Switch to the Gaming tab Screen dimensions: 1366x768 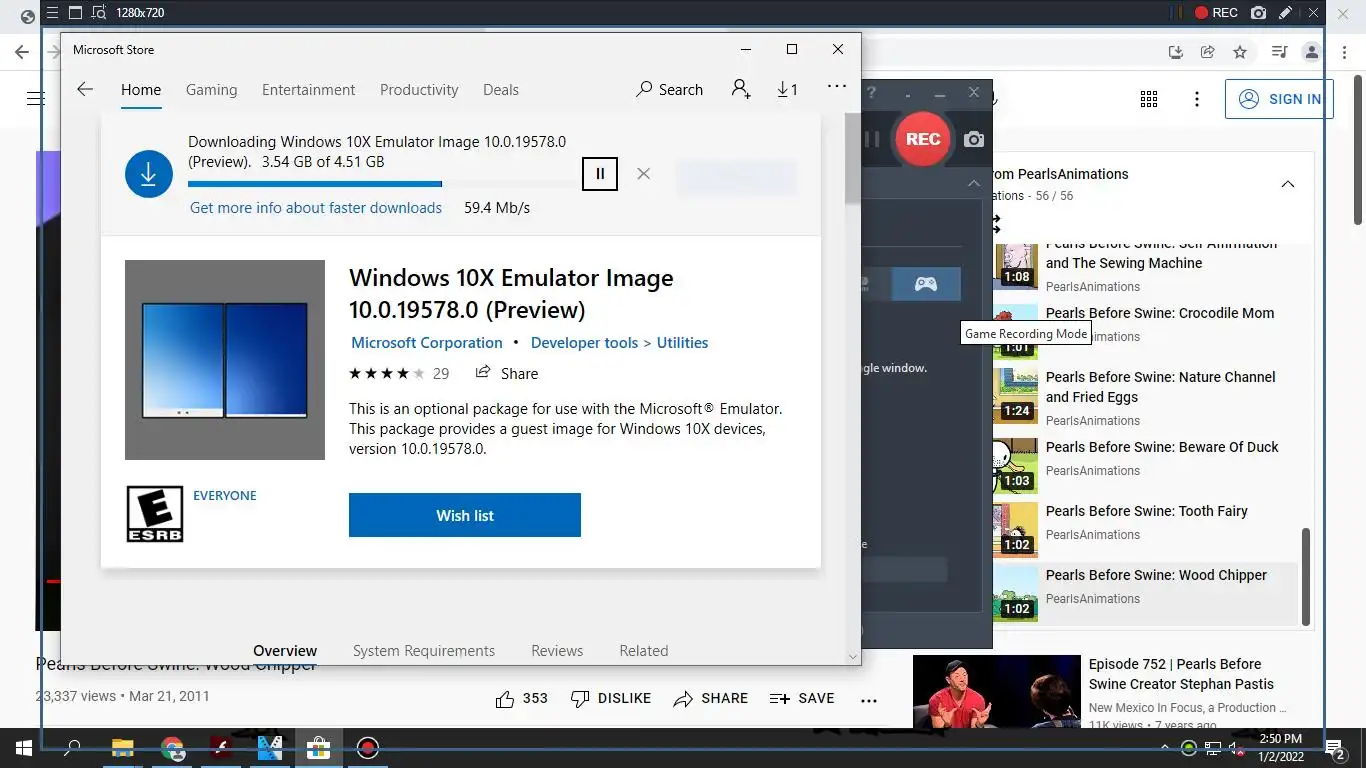pyautogui.click(x=212, y=90)
